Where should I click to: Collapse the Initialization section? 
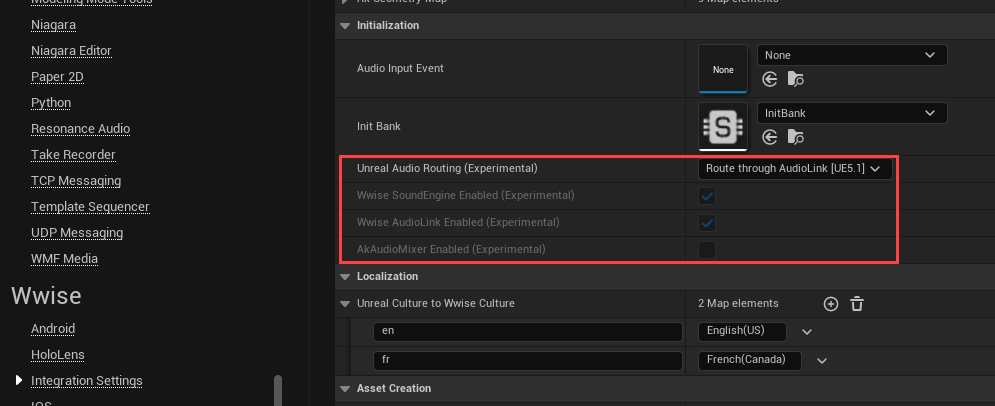(x=345, y=26)
